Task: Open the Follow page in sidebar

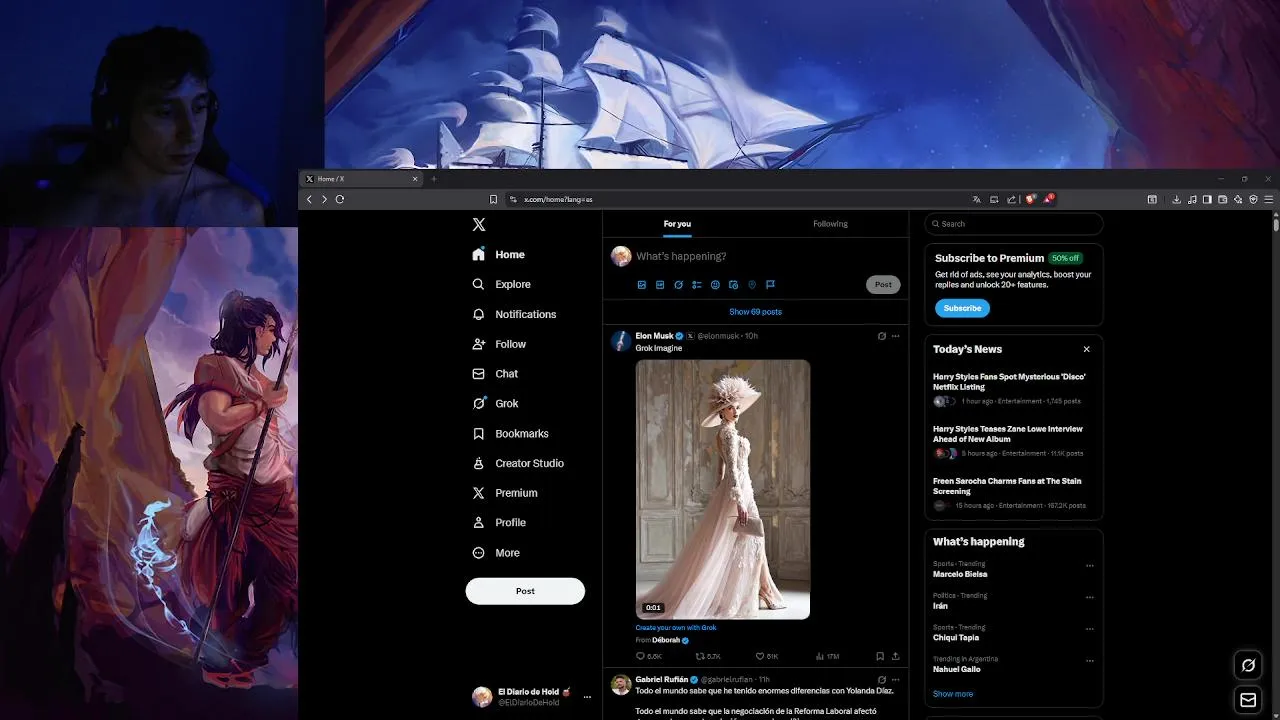Action: 499,344
